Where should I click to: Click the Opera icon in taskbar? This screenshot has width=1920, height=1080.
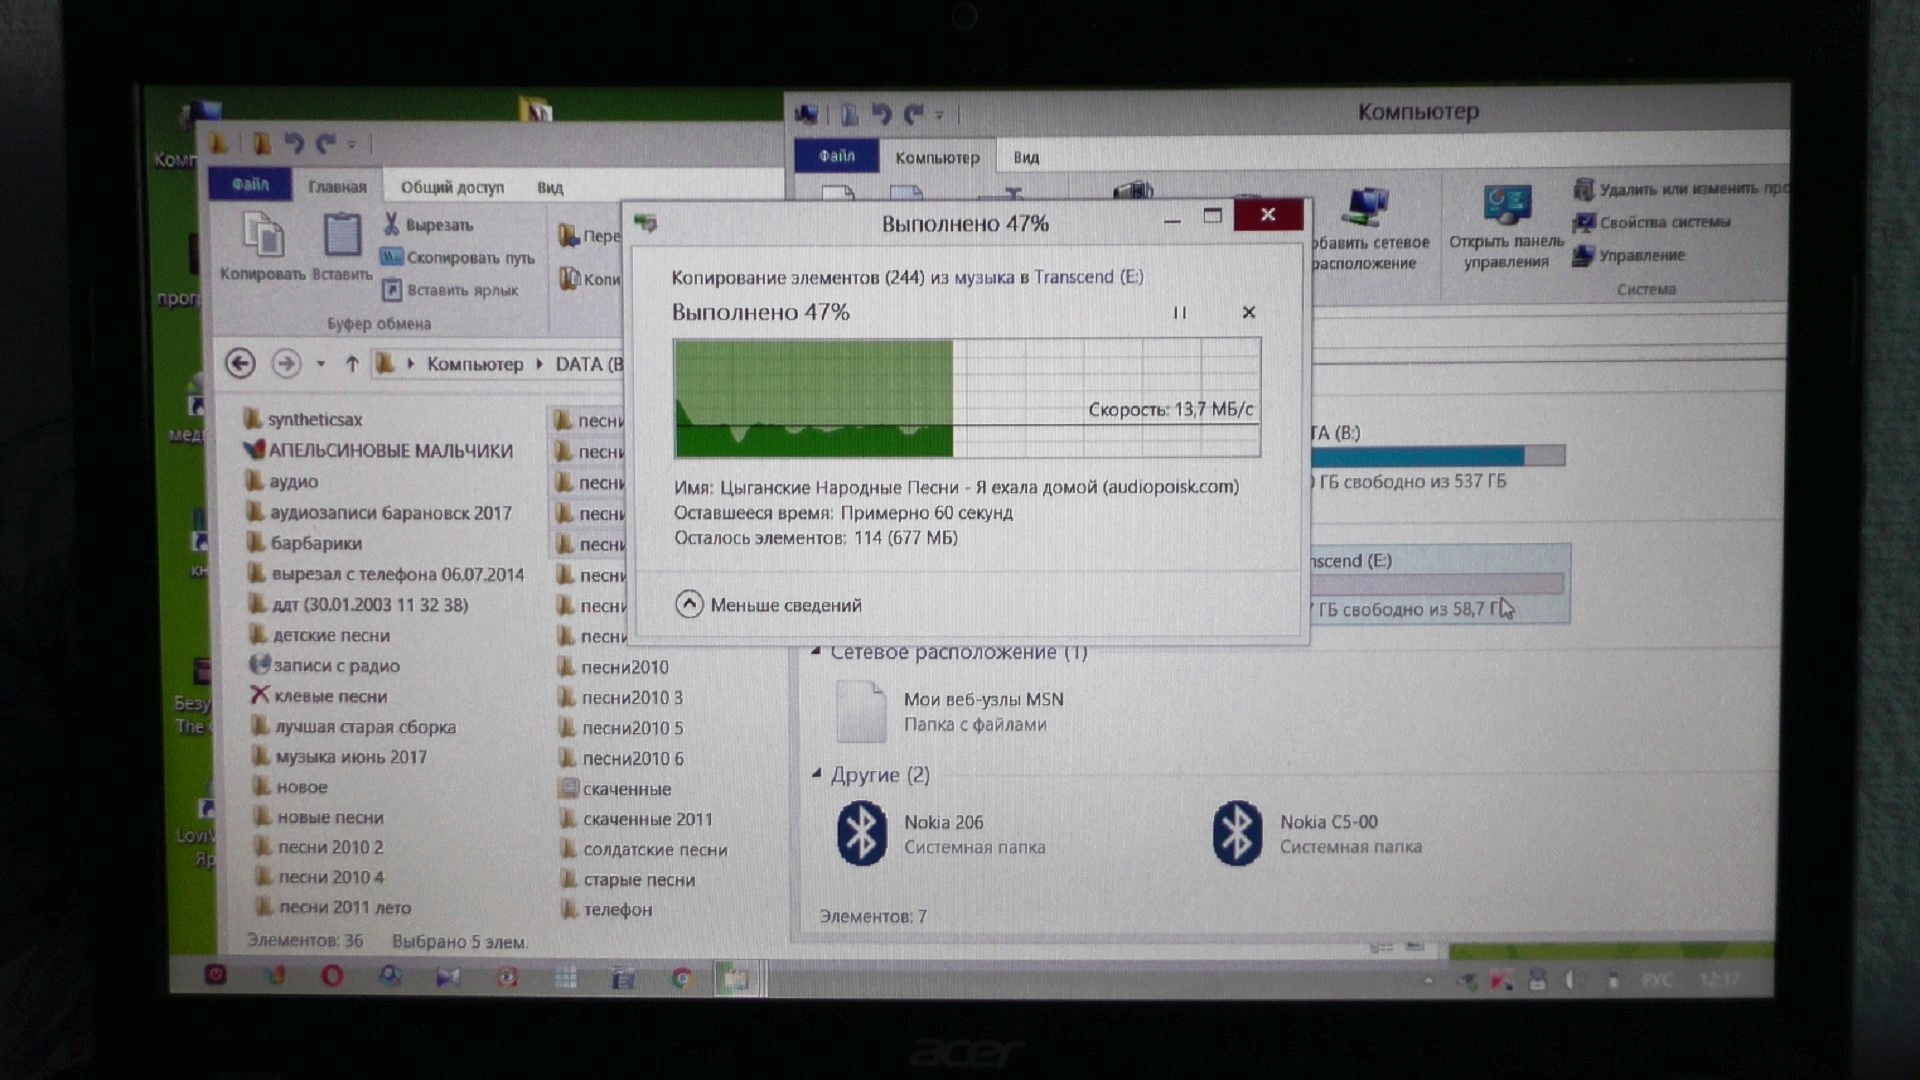coord(332,976)
